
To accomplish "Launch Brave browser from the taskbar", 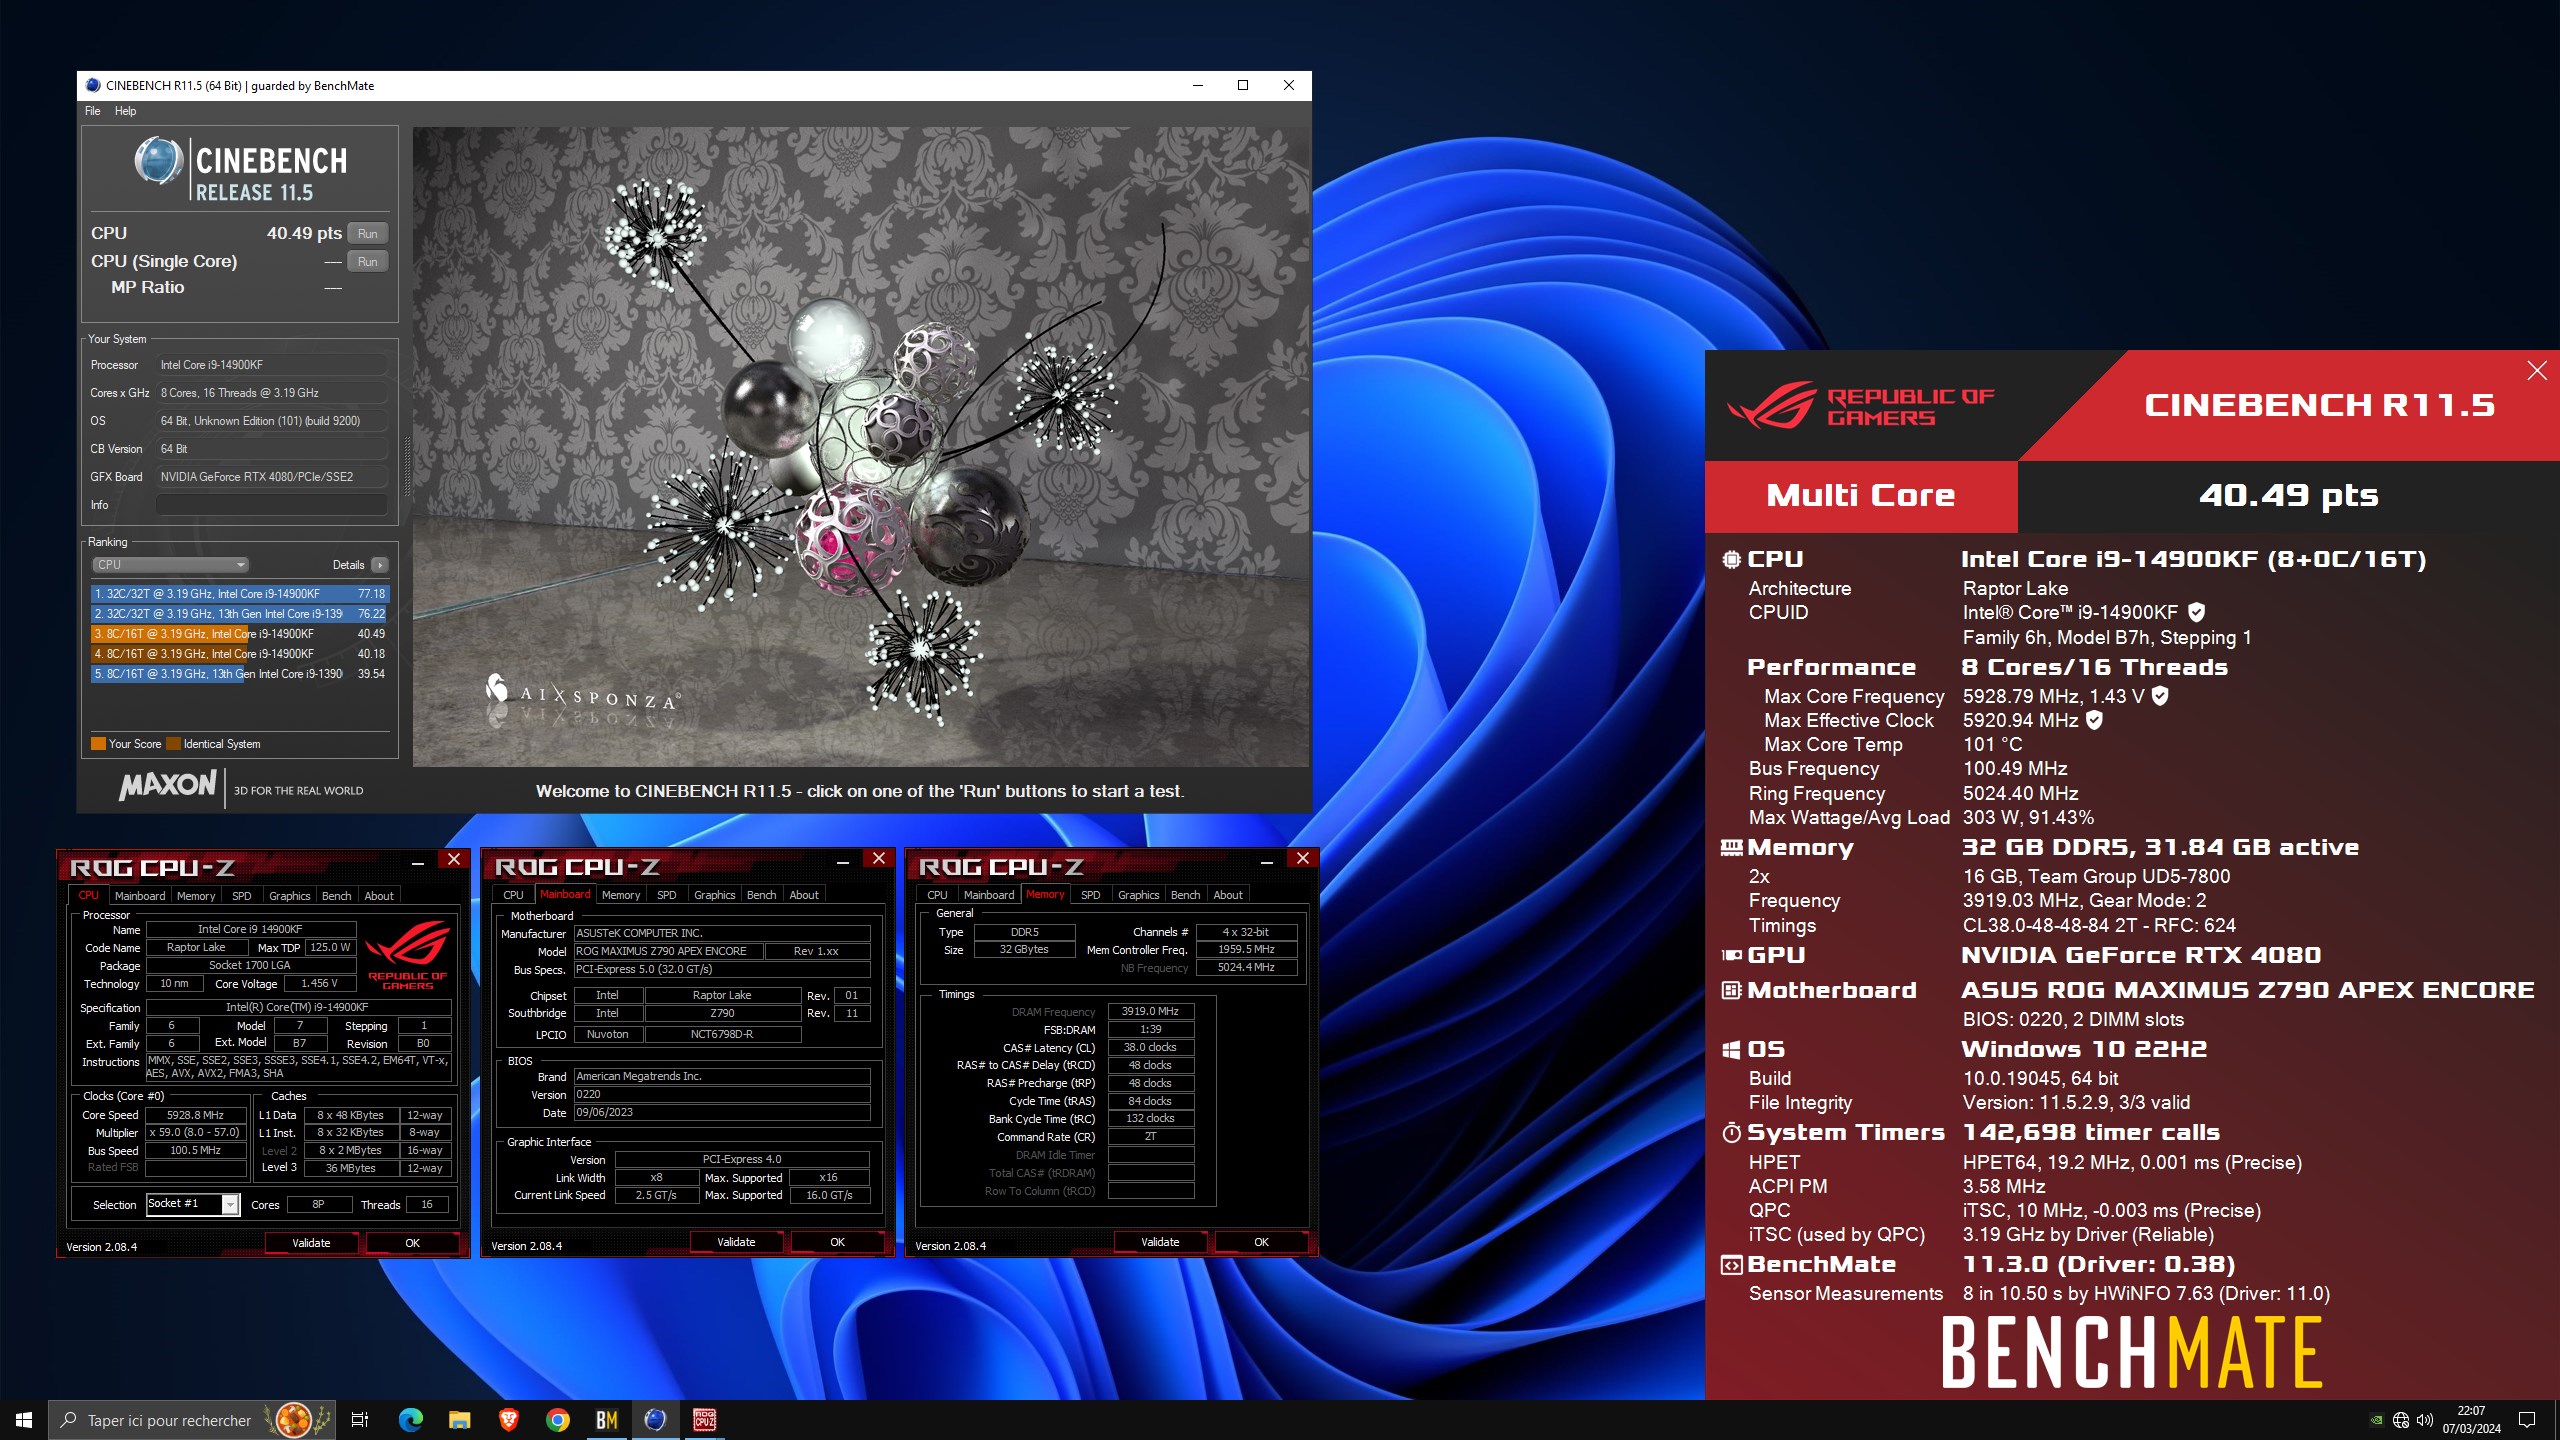I will pyautogui.click(x=508, y=1420).
